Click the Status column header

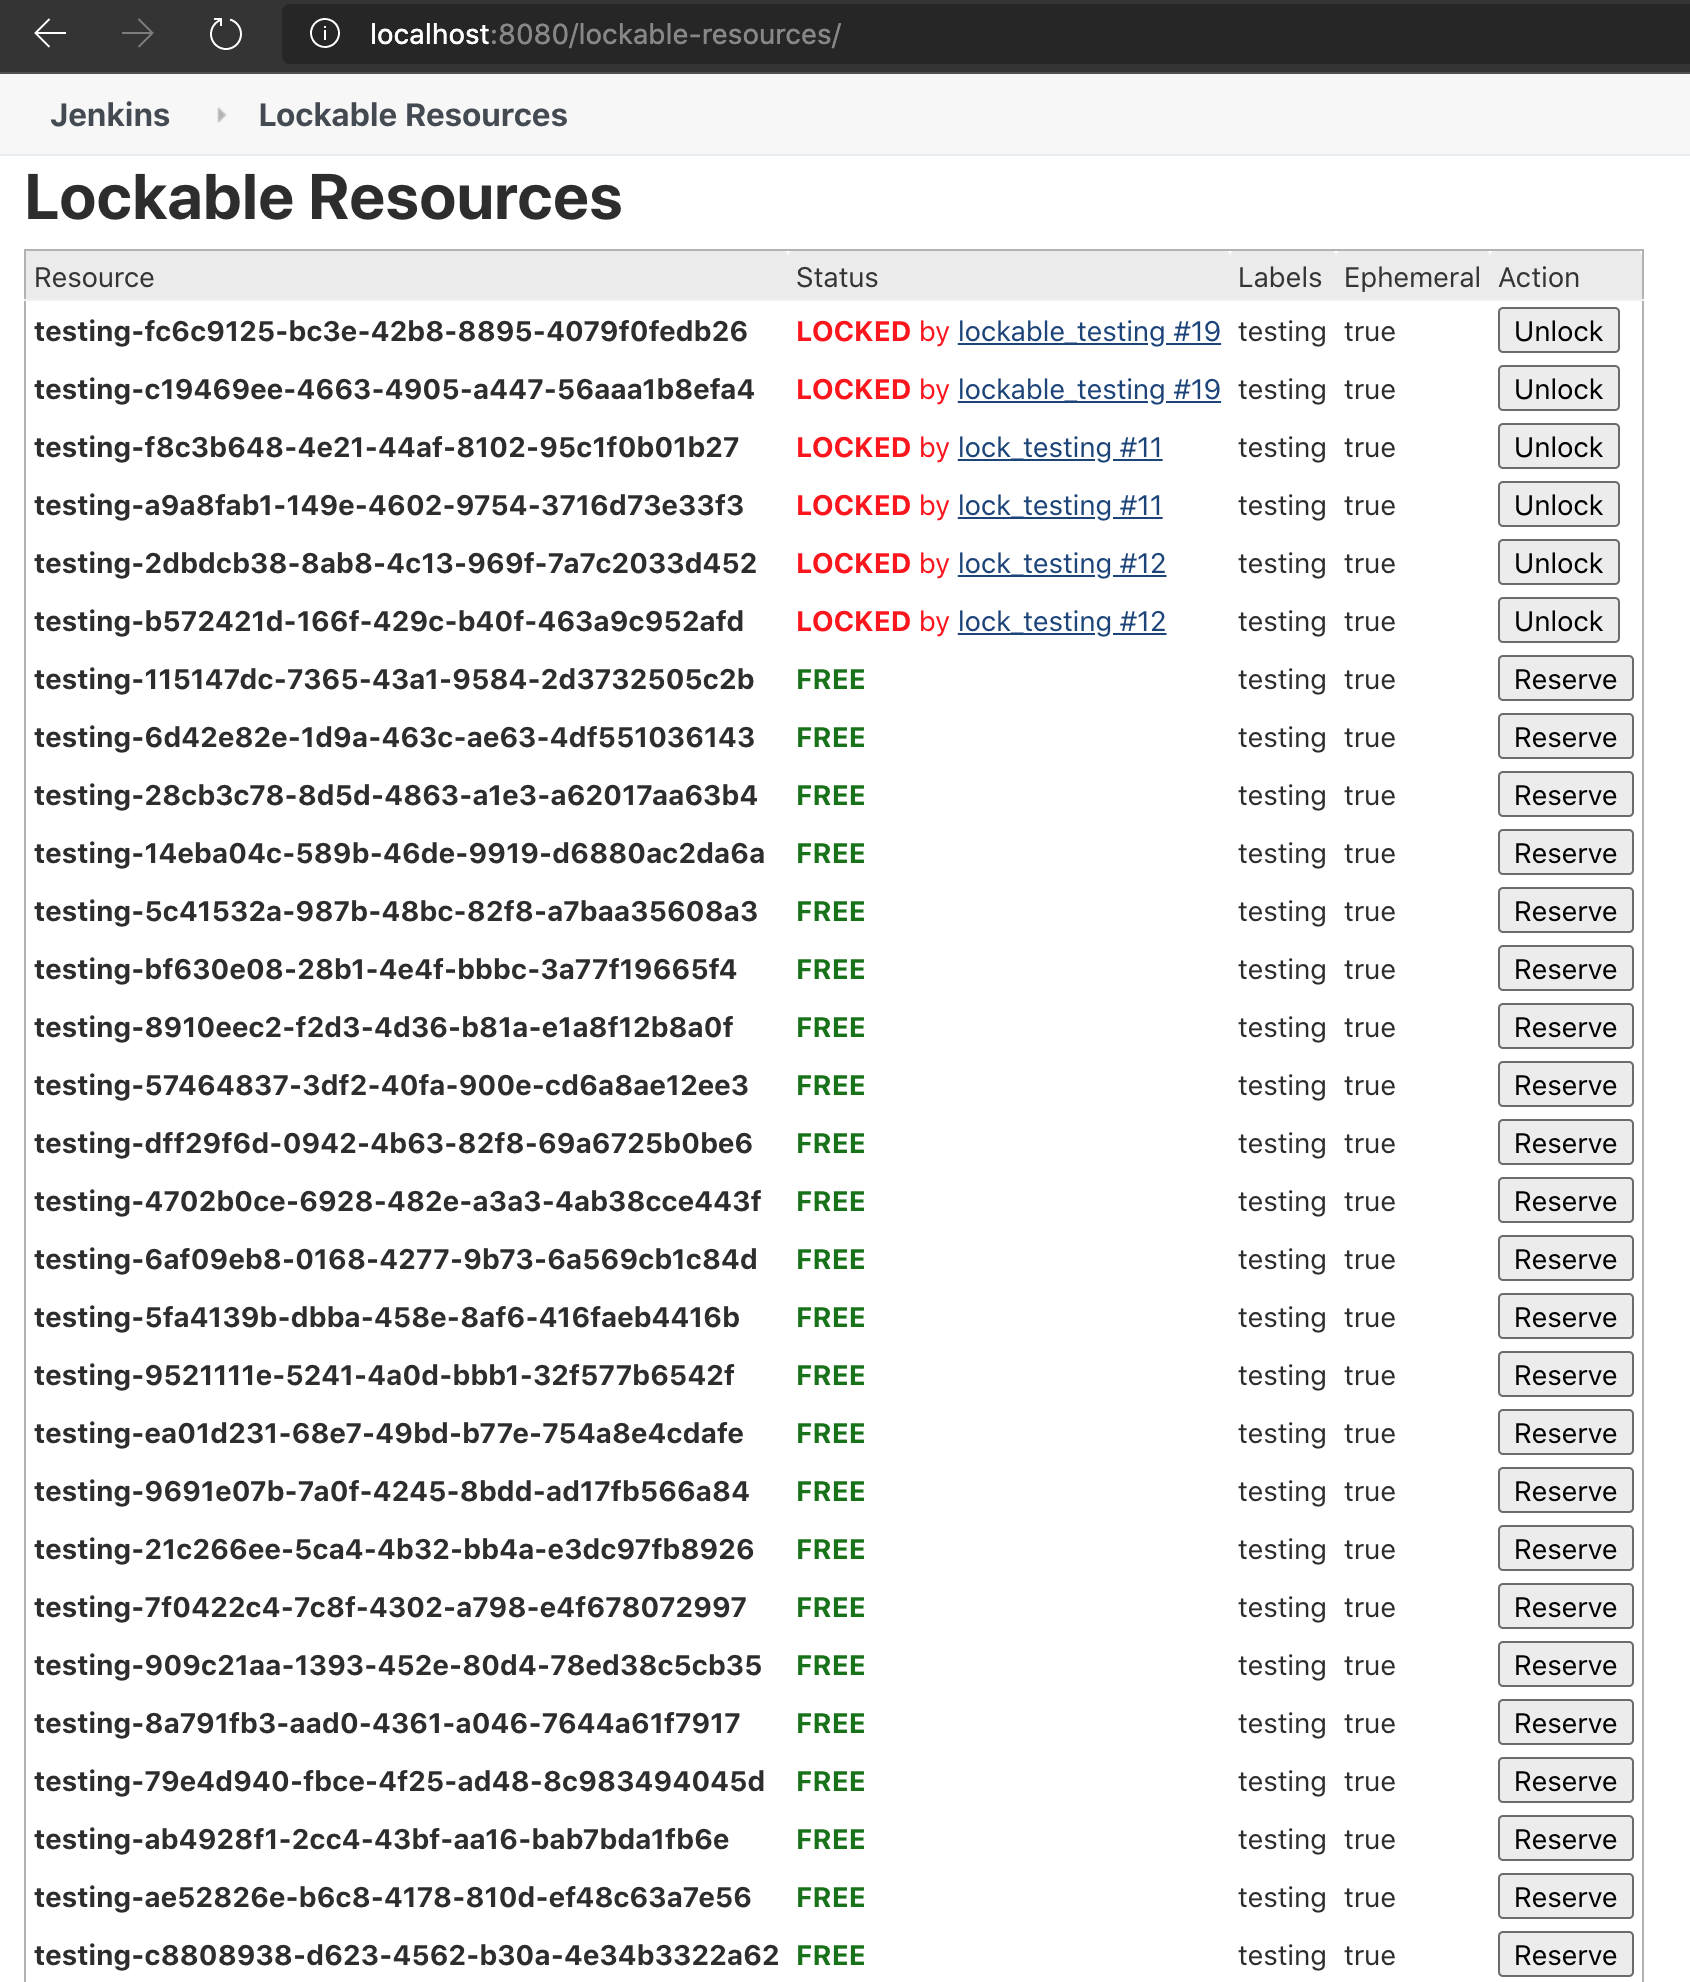coord(837,277)
